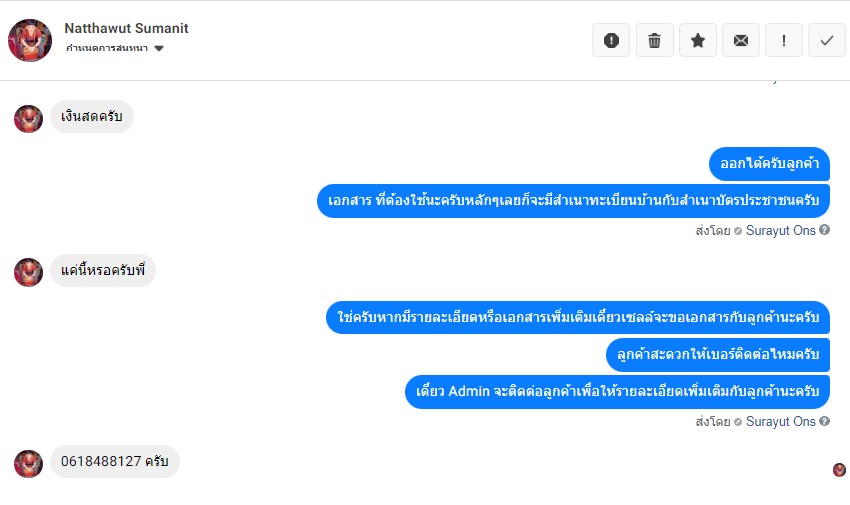Open the lower Surayut Ons sender link
Screen dimensions: 850x505
pyautogui.click(x=780, y=422)
